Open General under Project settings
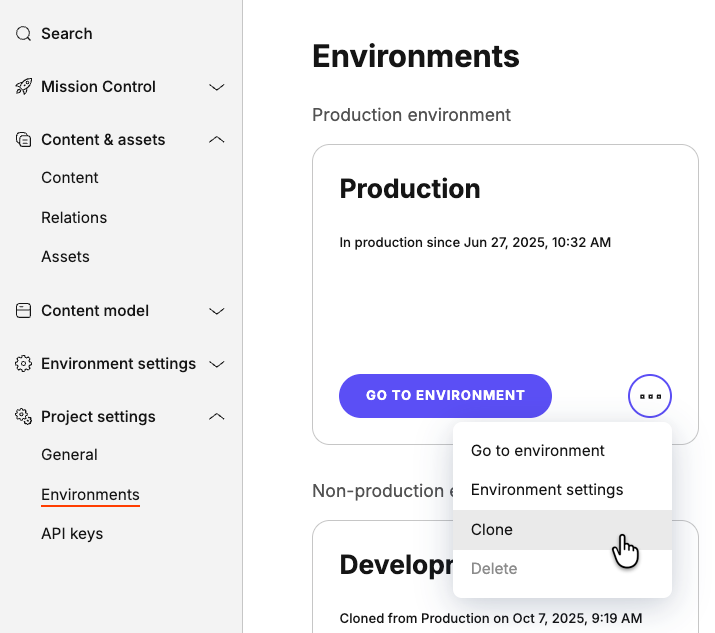The width and height of the screenshot is (715, 633). [x=69, y=455]
